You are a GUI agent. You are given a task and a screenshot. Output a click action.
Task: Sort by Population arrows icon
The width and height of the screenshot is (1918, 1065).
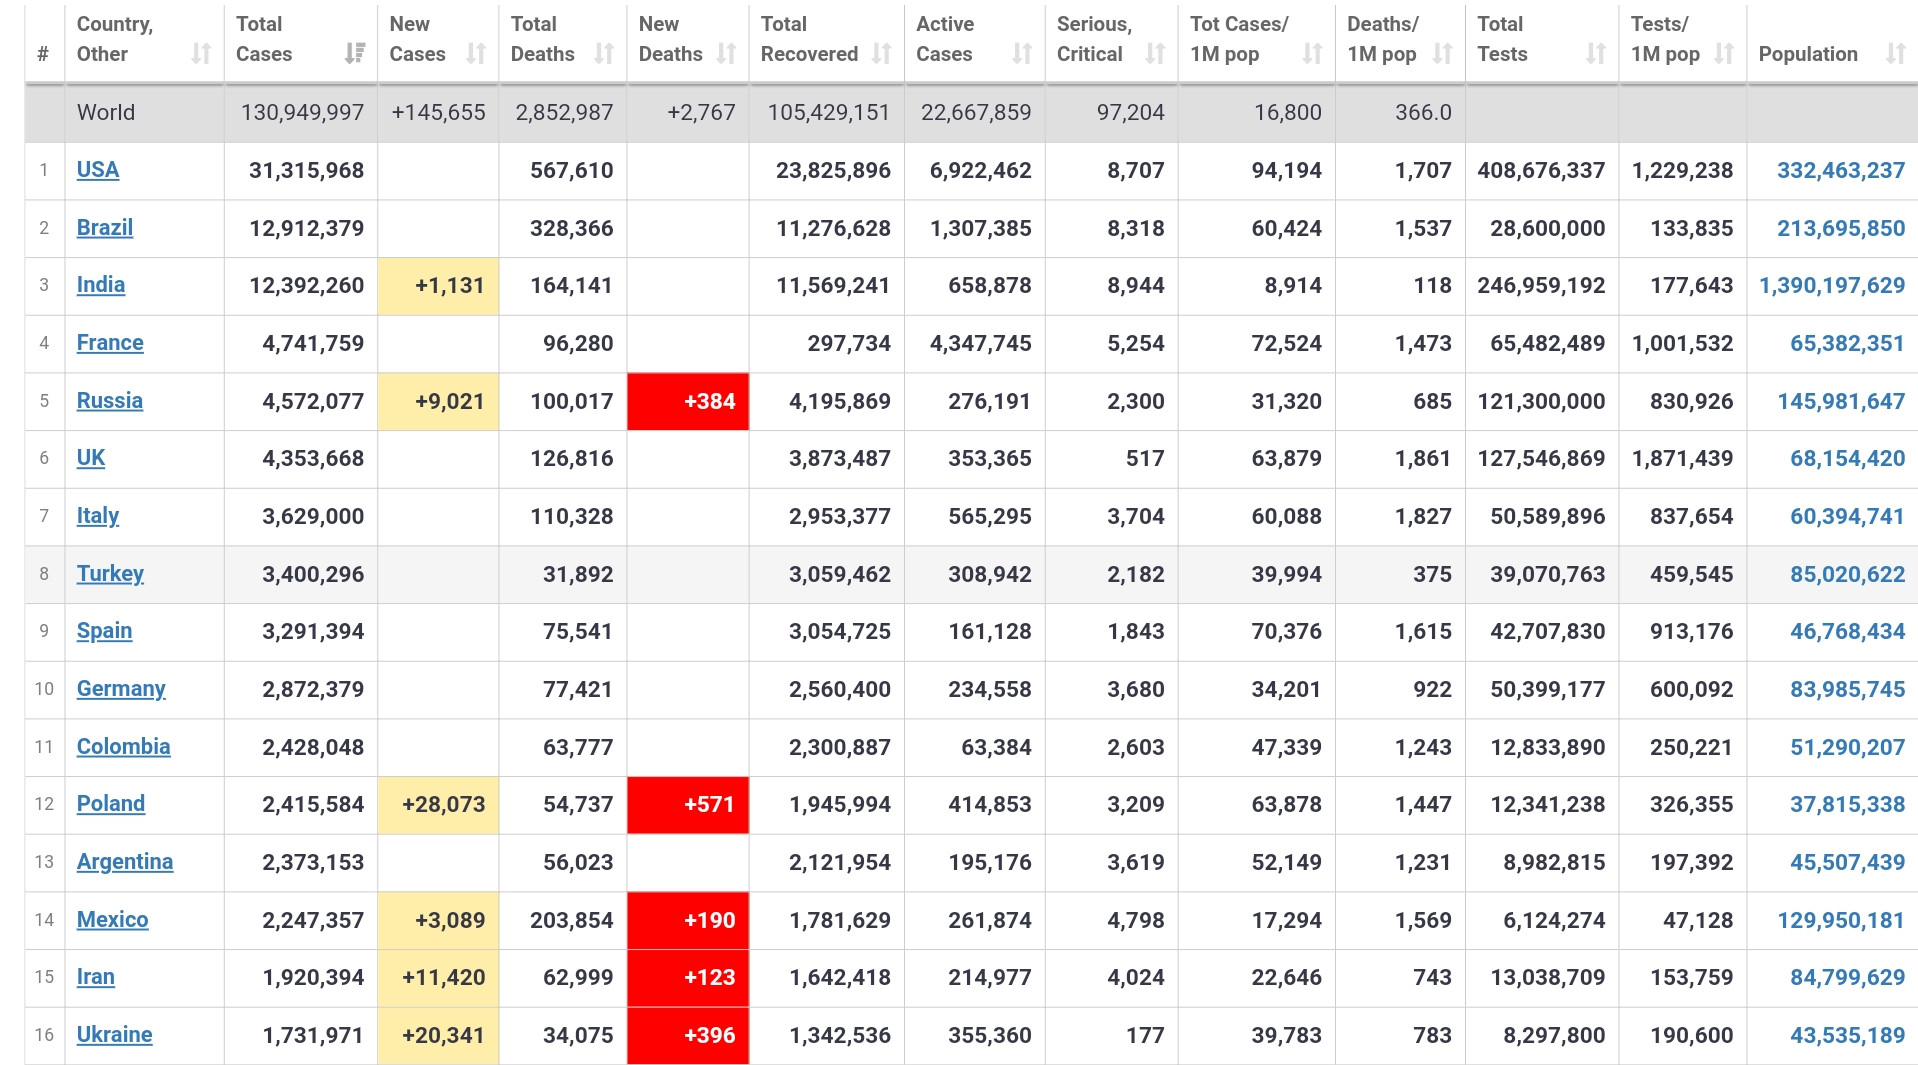point(1896,54)
